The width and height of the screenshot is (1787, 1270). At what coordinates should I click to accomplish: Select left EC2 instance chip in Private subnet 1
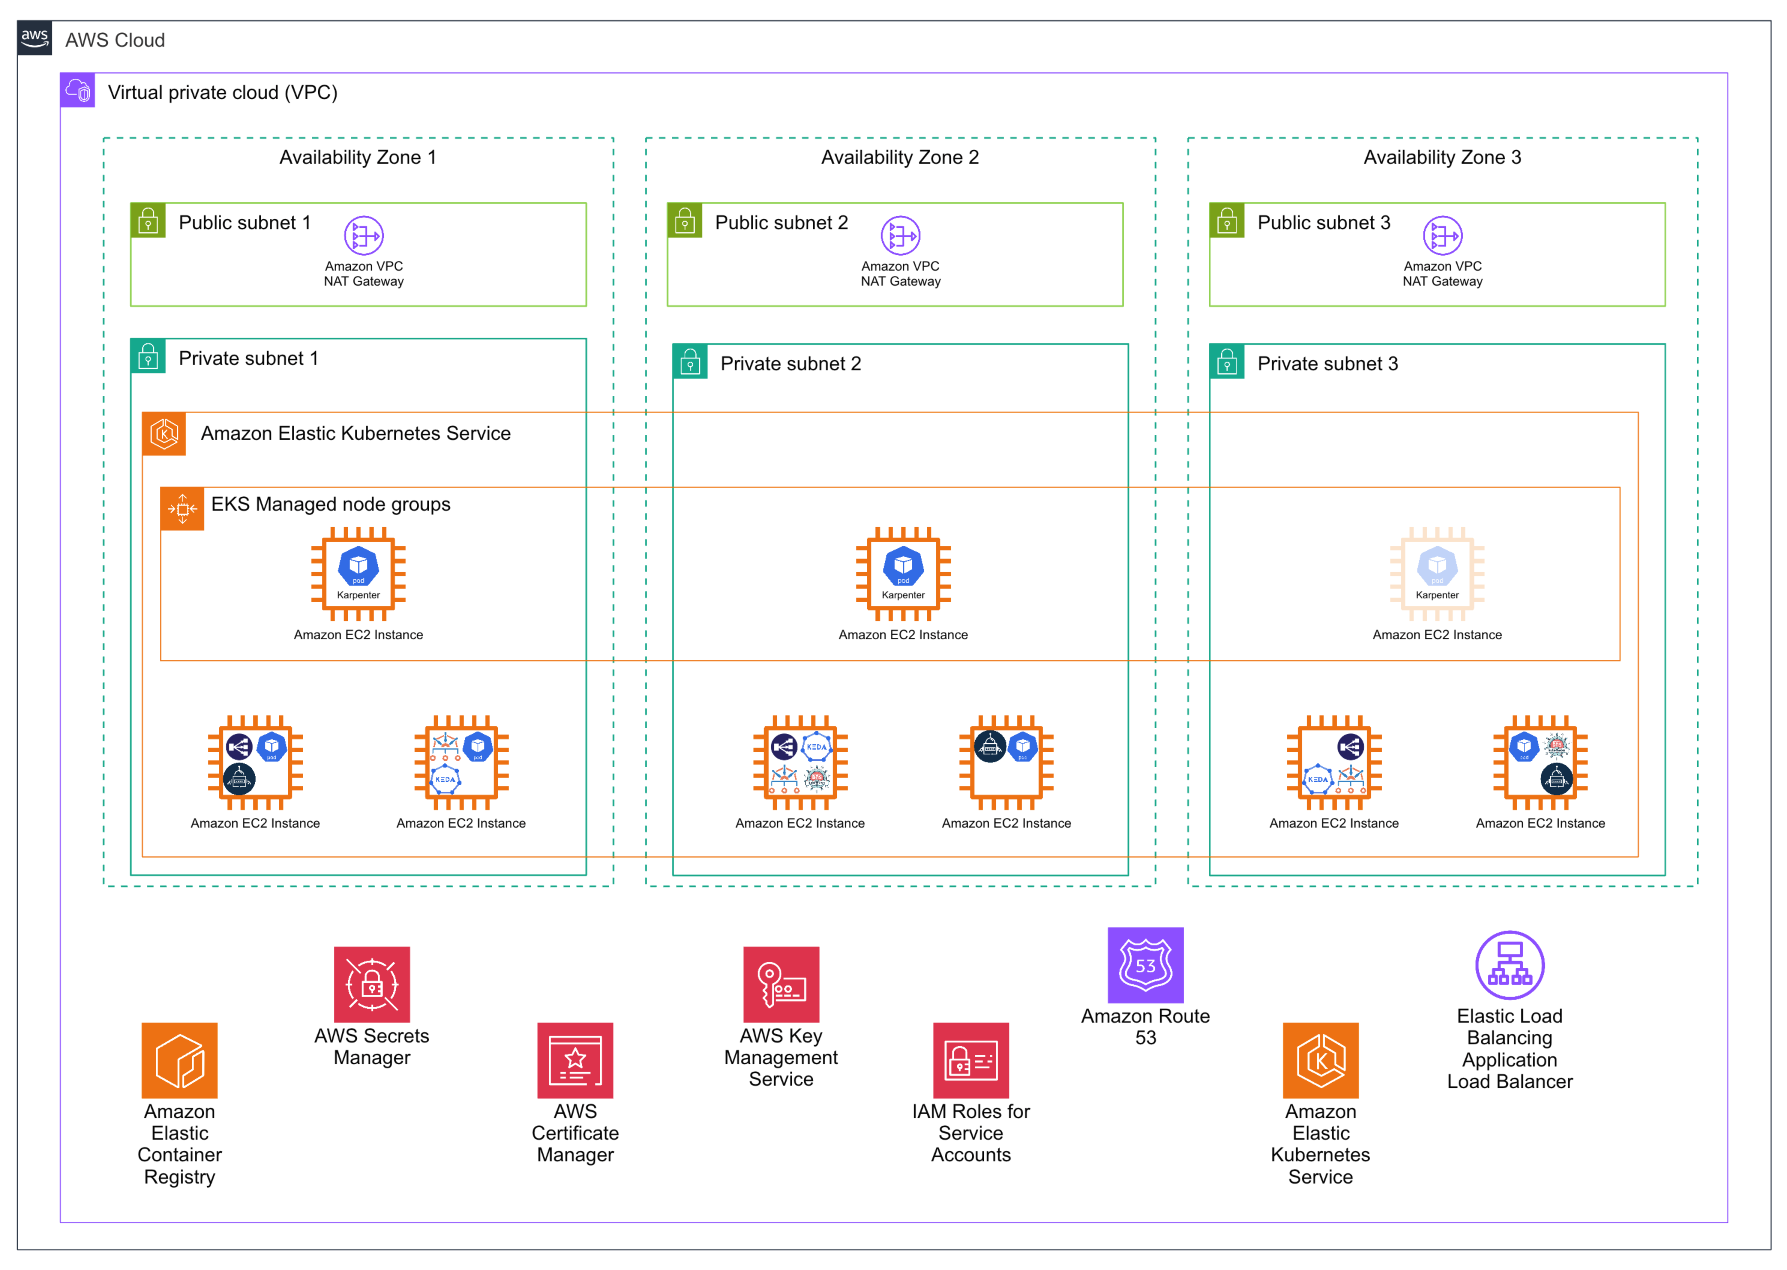click(255, 762)
